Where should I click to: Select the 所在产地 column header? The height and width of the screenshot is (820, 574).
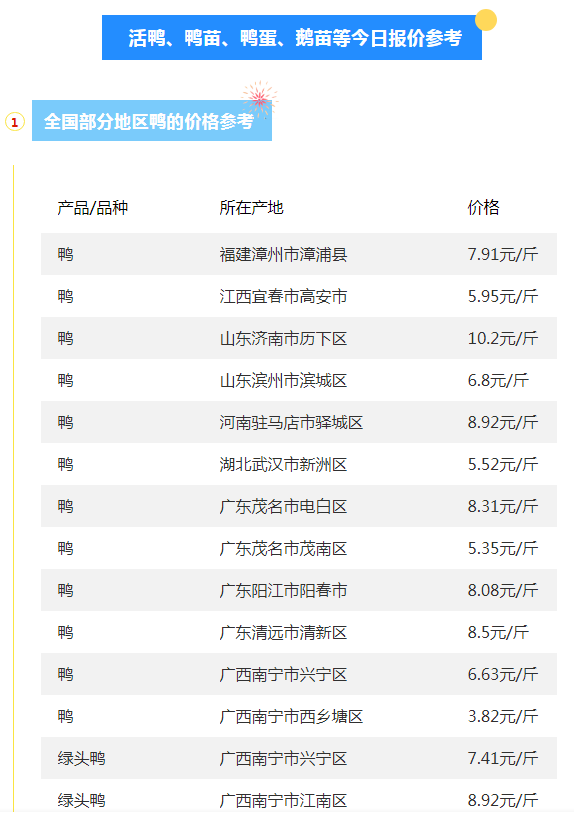pos(251,208)
